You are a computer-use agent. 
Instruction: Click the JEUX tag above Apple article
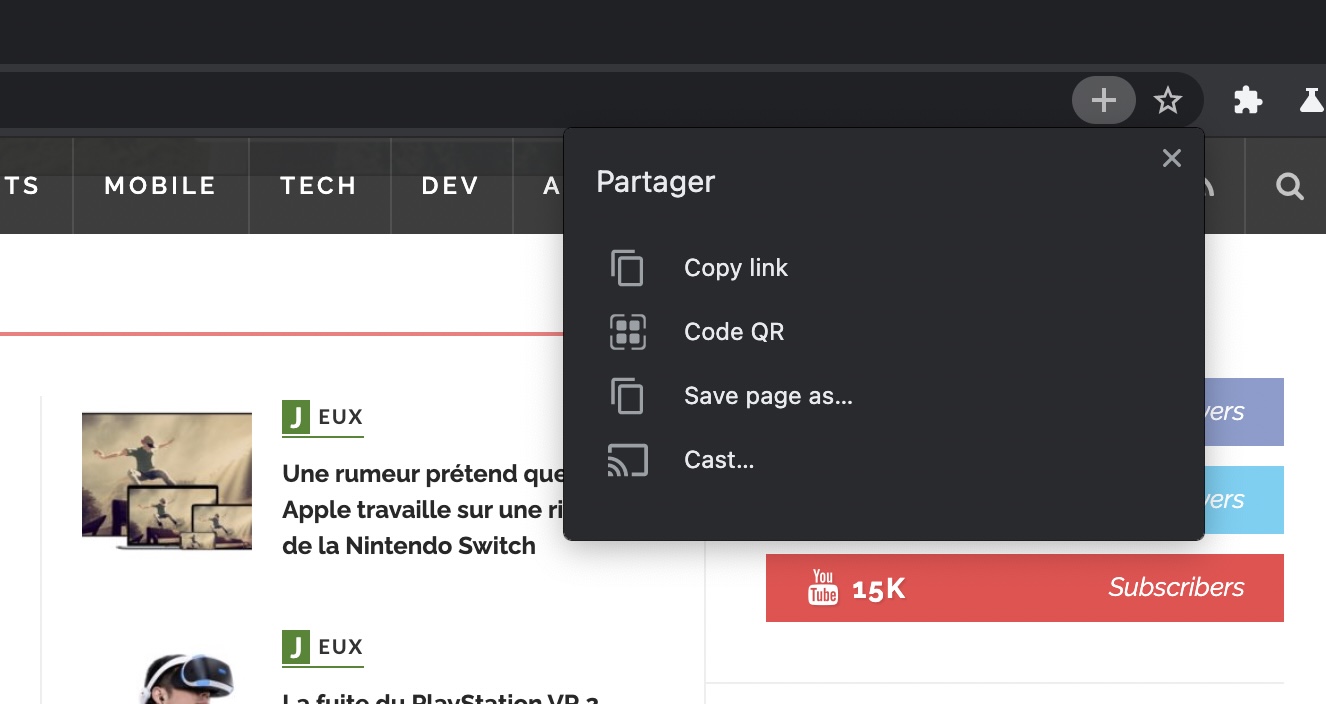coord(322,417)
